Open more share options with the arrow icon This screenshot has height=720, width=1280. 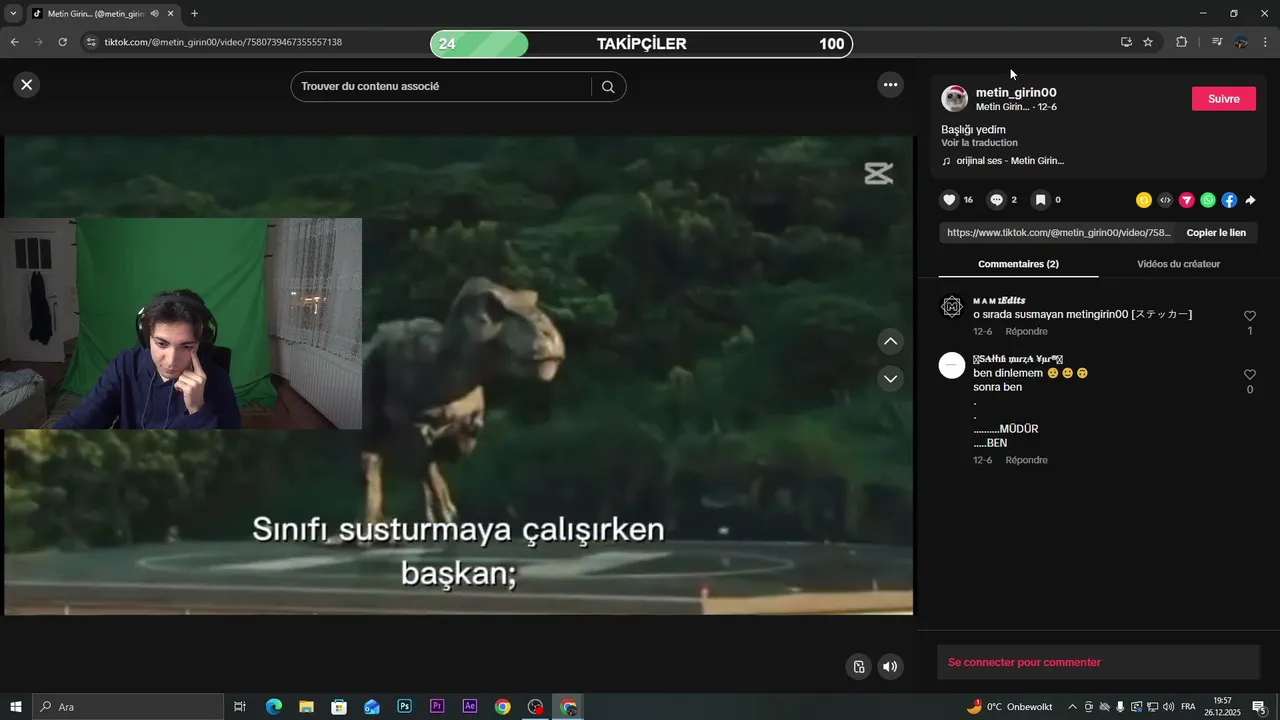click(x=1250, y=200)
